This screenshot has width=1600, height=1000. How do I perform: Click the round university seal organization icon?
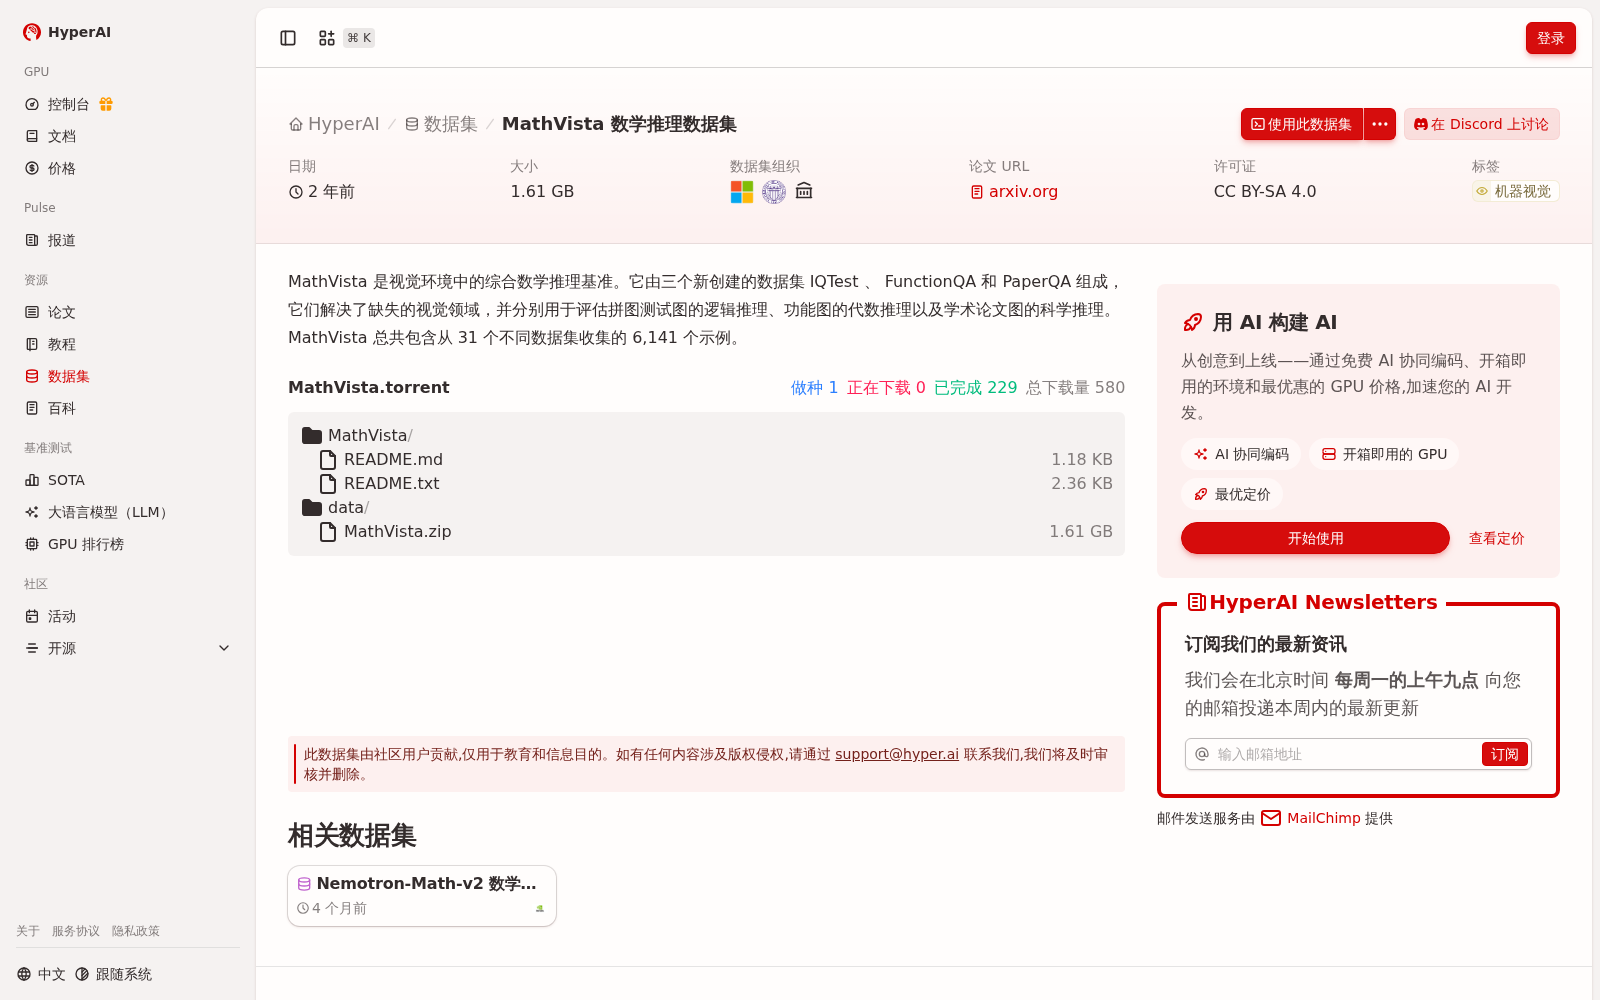(x=774, y=191)
